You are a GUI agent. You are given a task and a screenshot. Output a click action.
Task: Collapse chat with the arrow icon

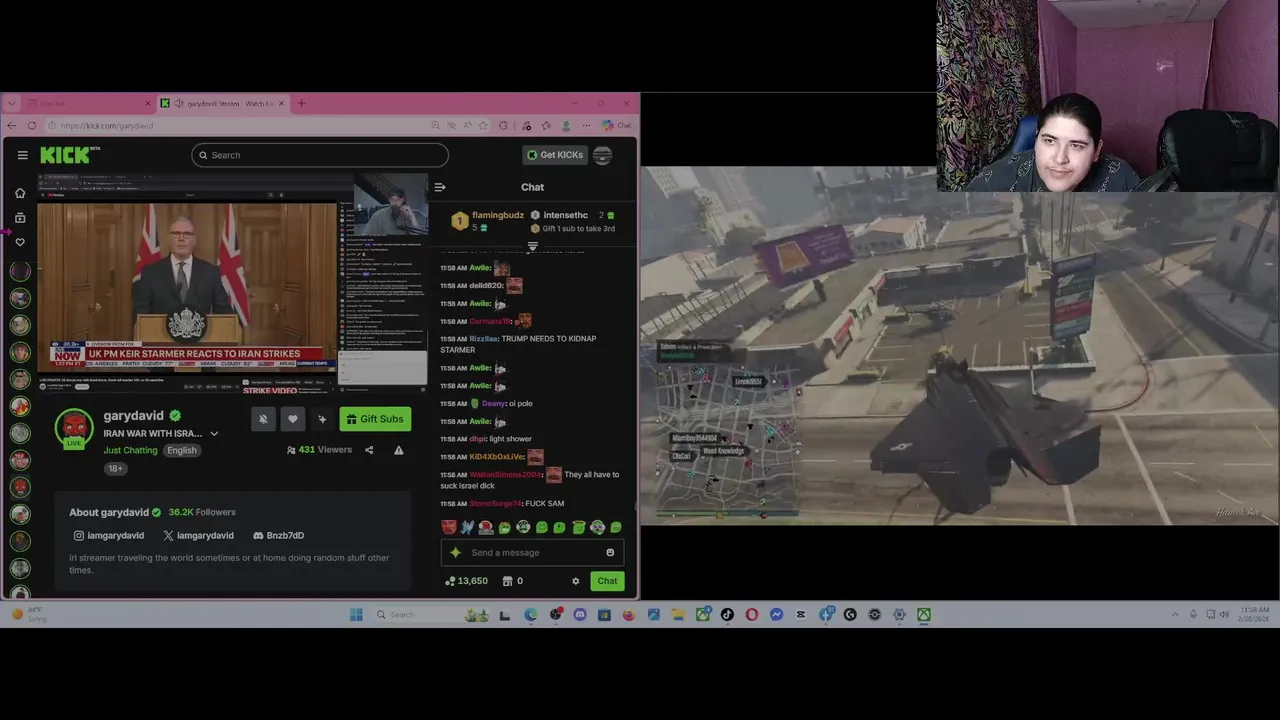pos(440,187)
